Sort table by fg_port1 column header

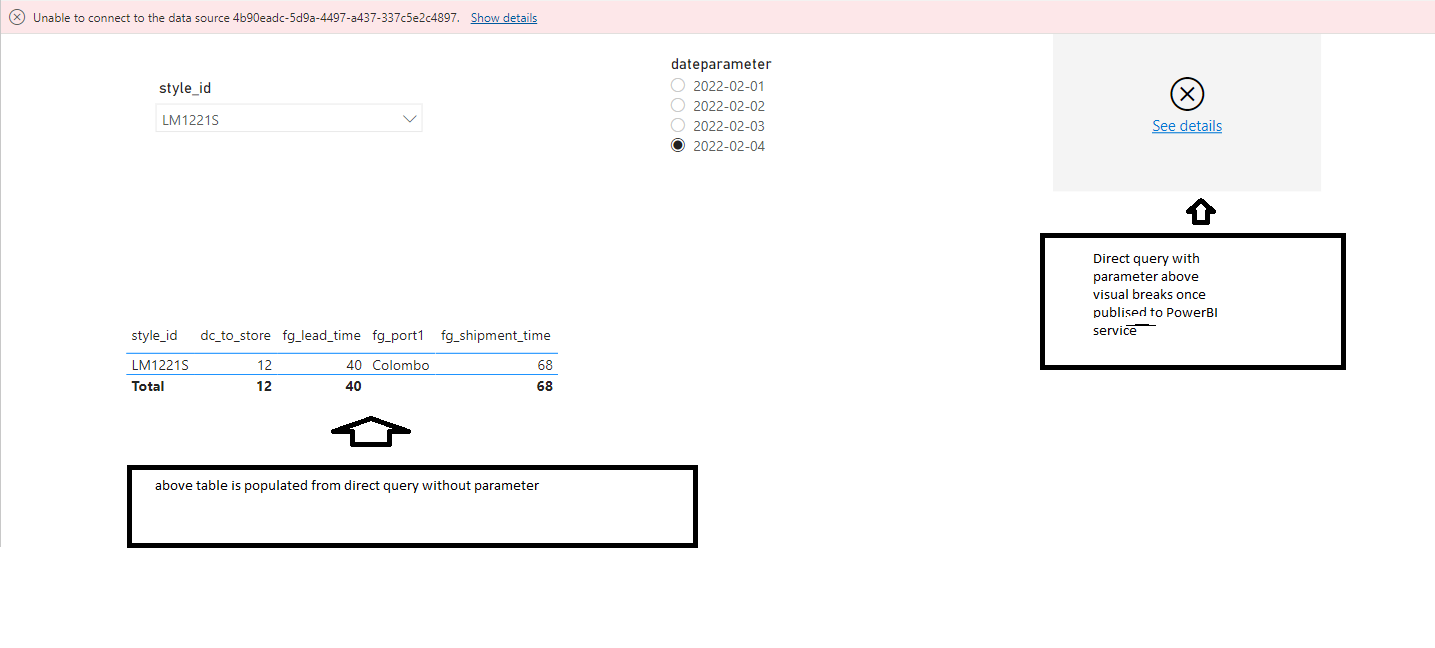point(398,336)
